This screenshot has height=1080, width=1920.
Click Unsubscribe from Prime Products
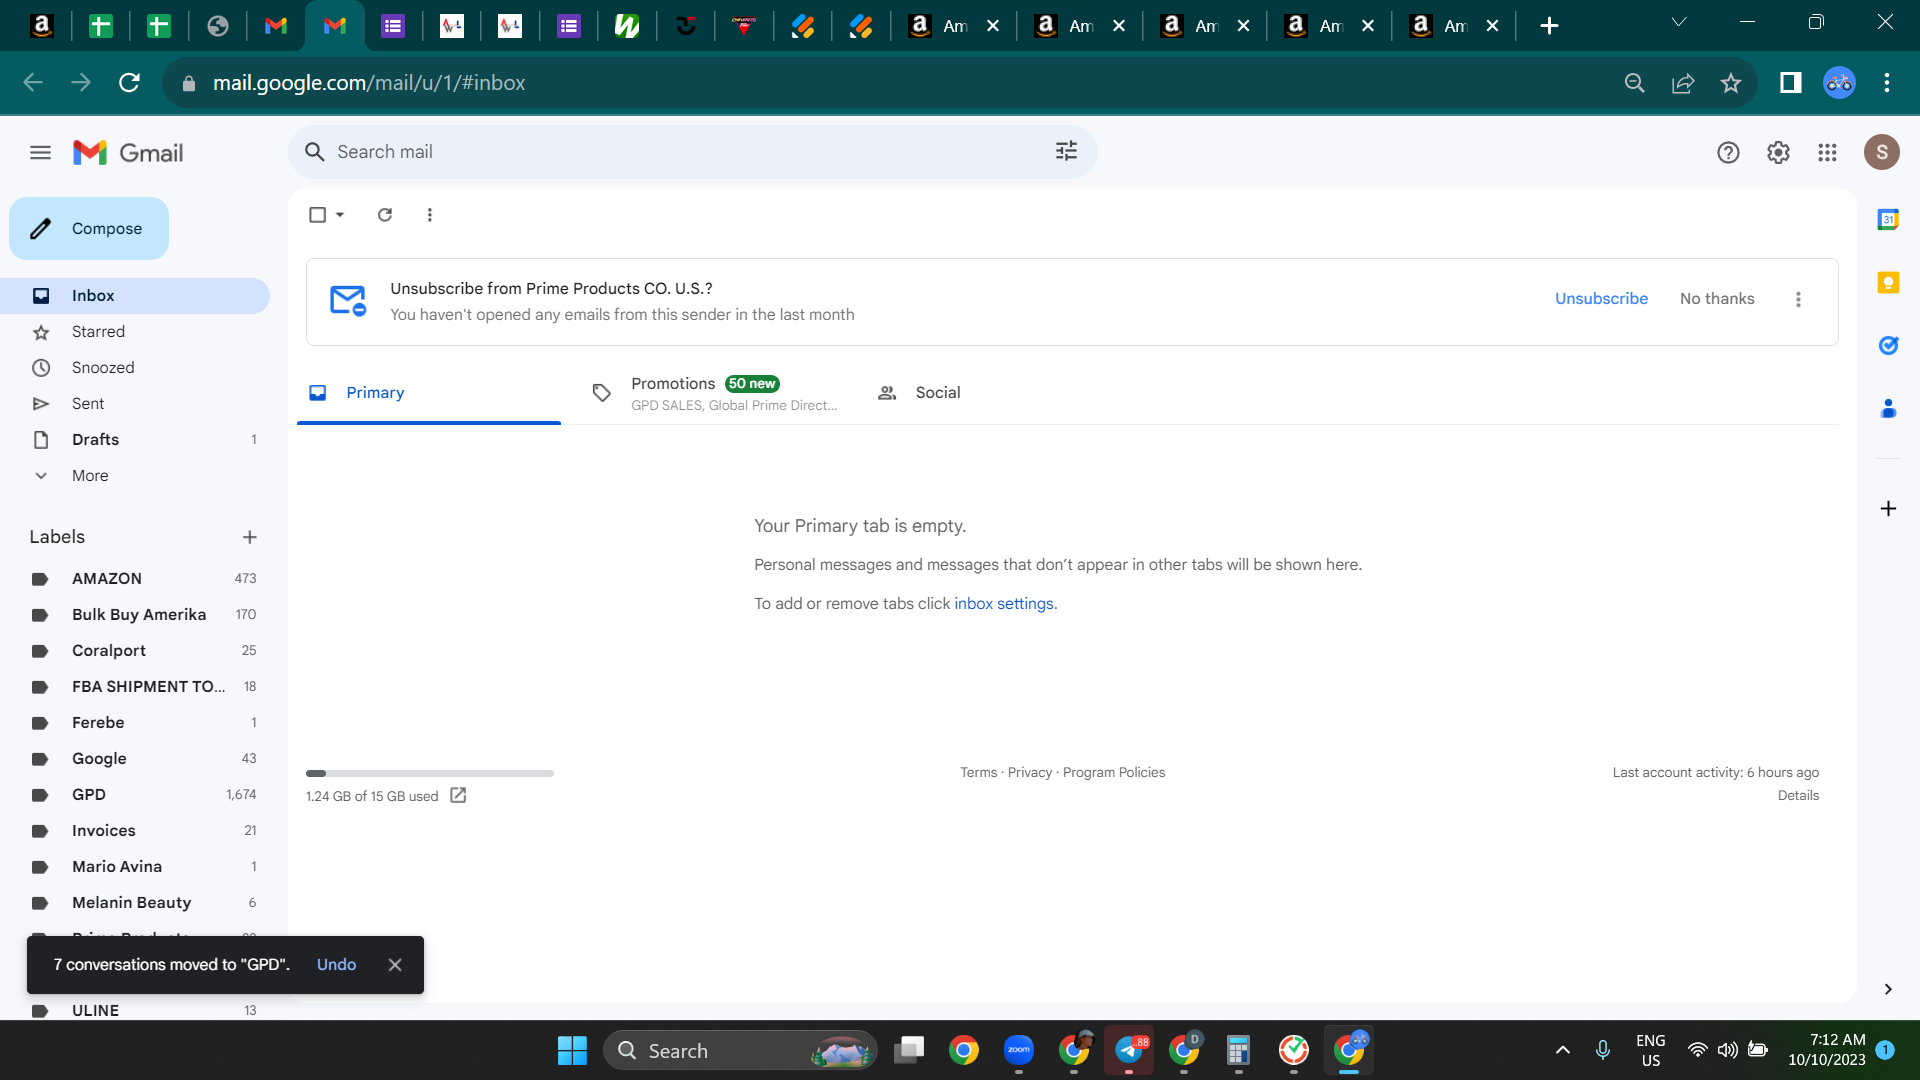(1601, 299)
